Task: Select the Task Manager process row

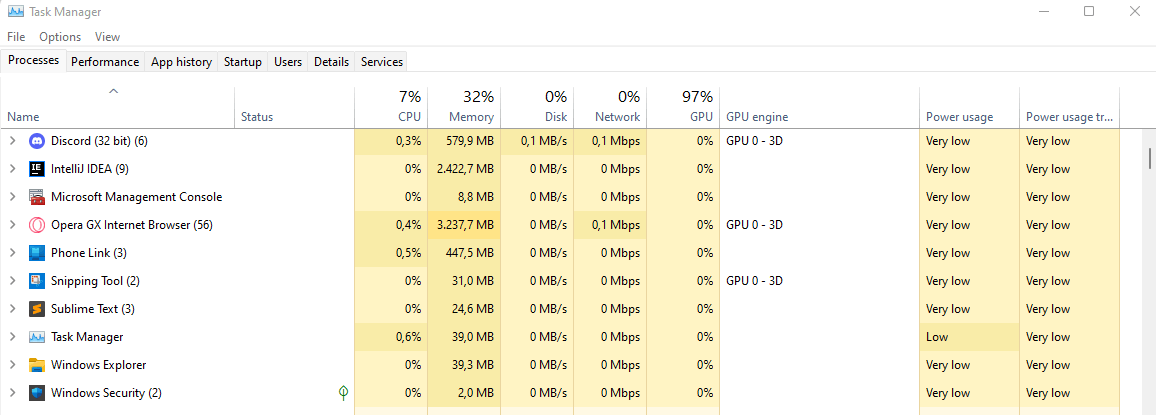Action: pos(87,337)
